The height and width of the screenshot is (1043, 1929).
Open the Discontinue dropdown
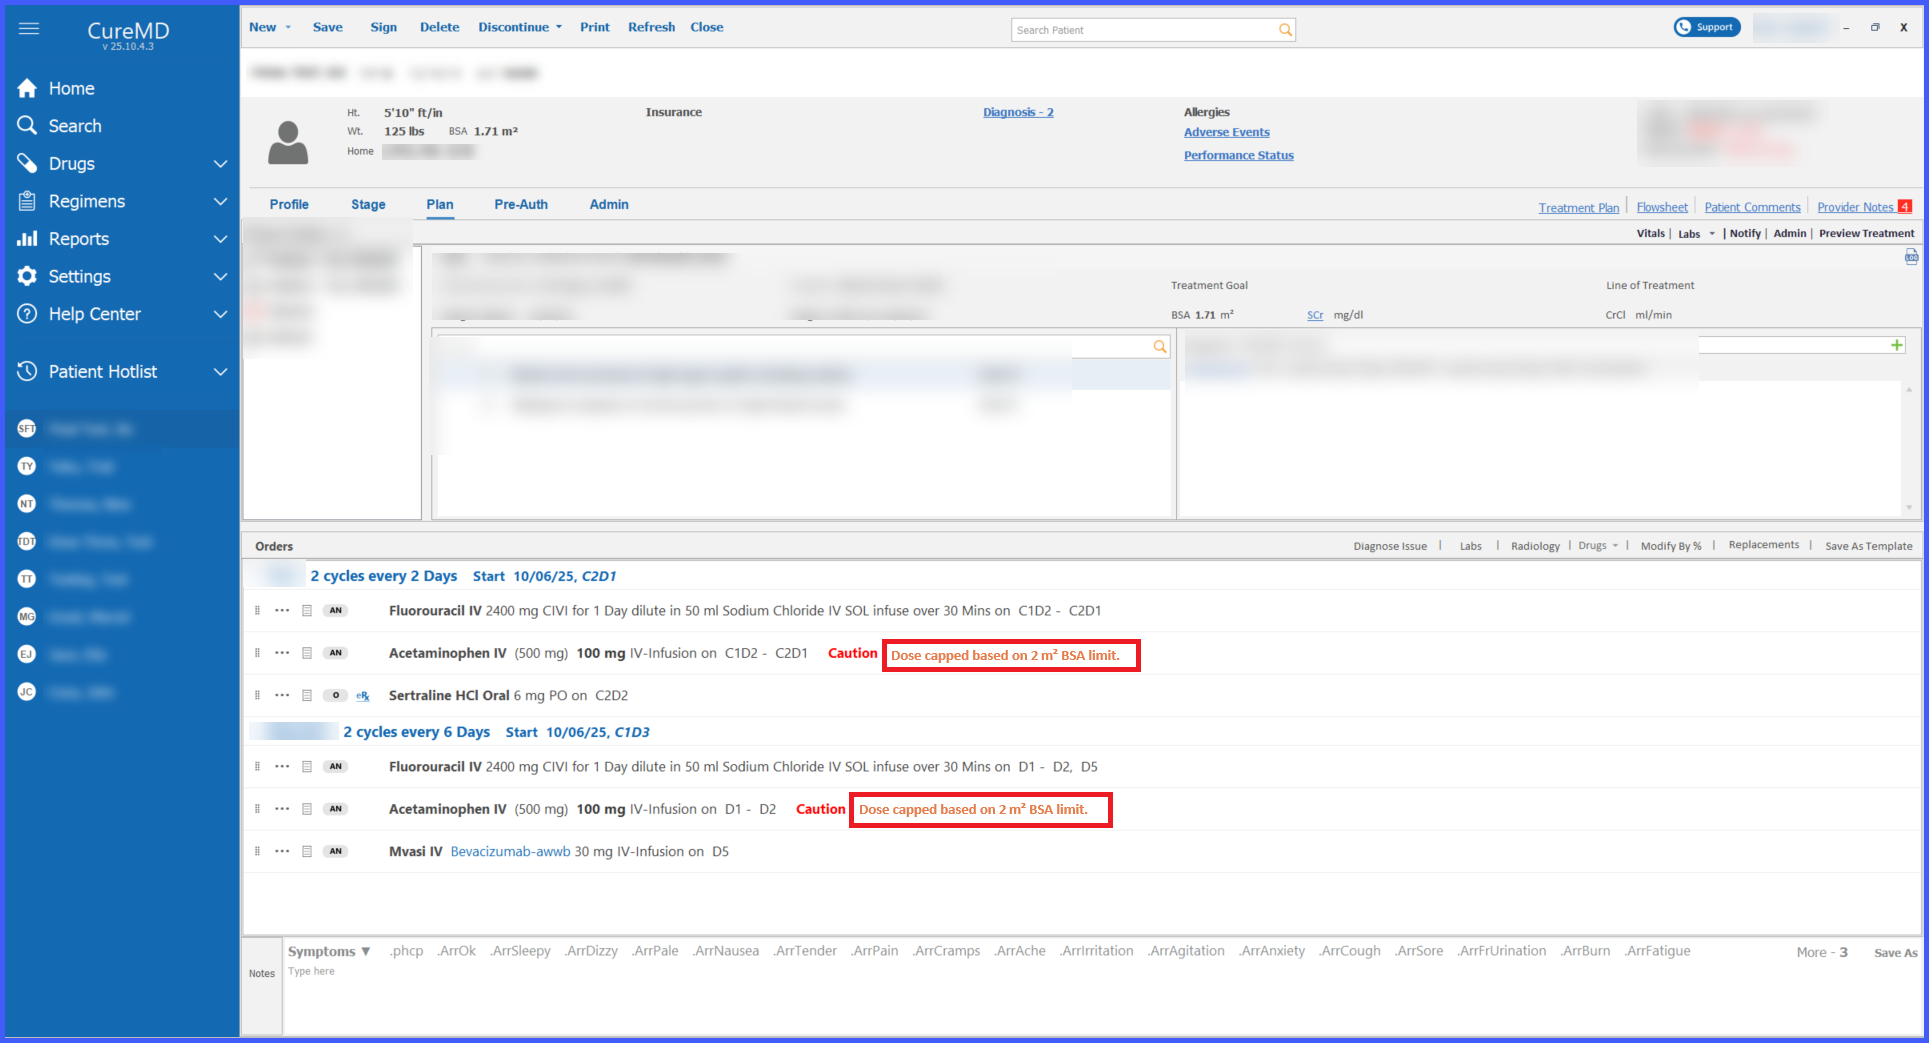click(520, 27)
